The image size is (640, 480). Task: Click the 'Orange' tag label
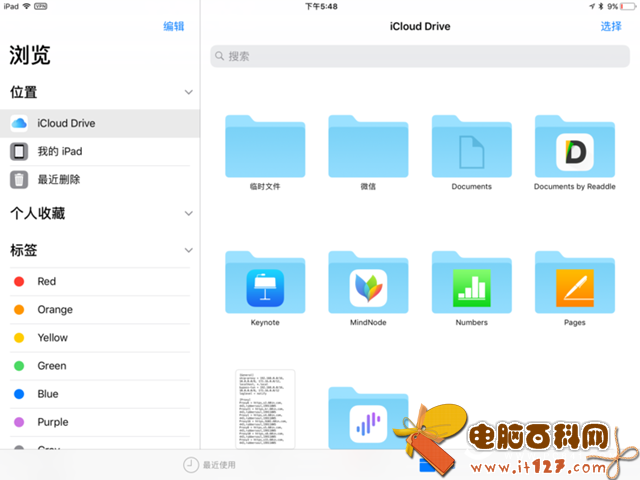(55, 310)
